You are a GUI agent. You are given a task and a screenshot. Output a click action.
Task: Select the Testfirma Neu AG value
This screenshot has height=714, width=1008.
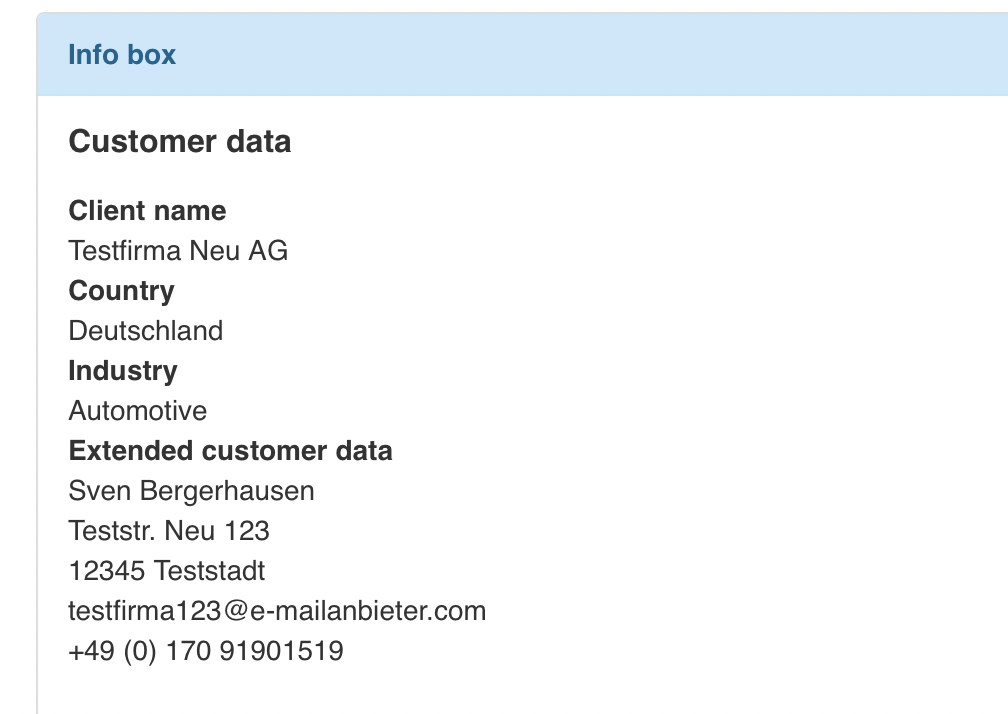point(178,250)
